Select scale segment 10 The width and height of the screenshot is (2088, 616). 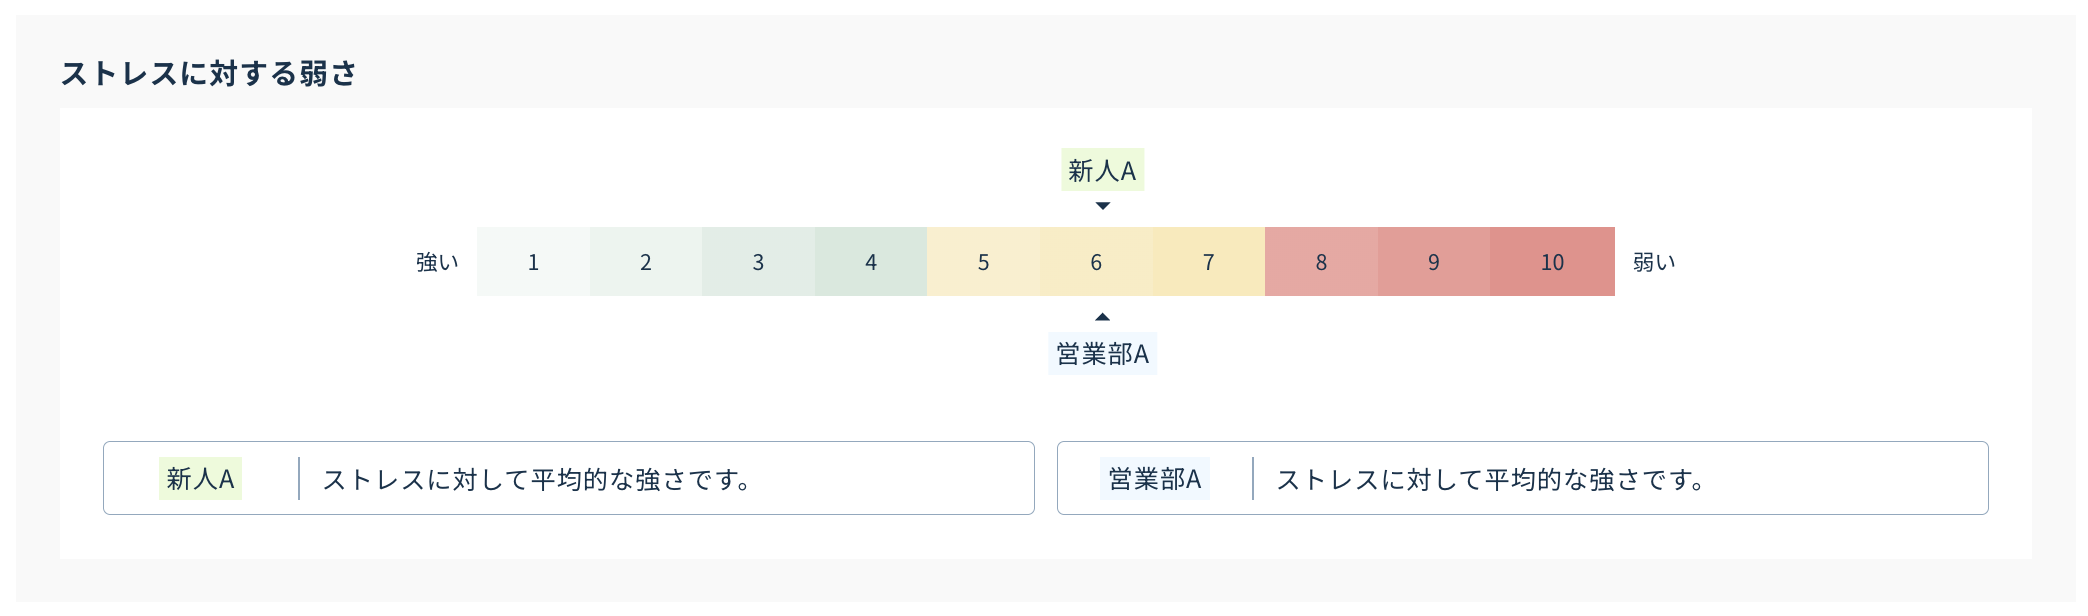[1552, 261]
